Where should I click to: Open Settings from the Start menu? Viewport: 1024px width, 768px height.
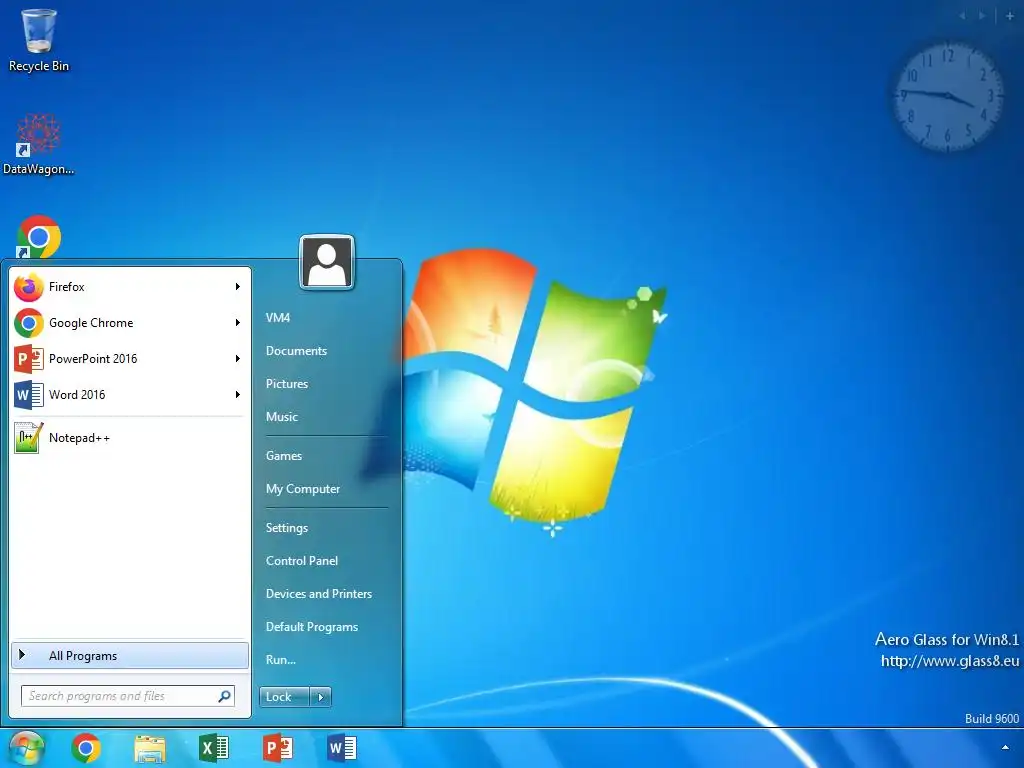tap(287, 528)
